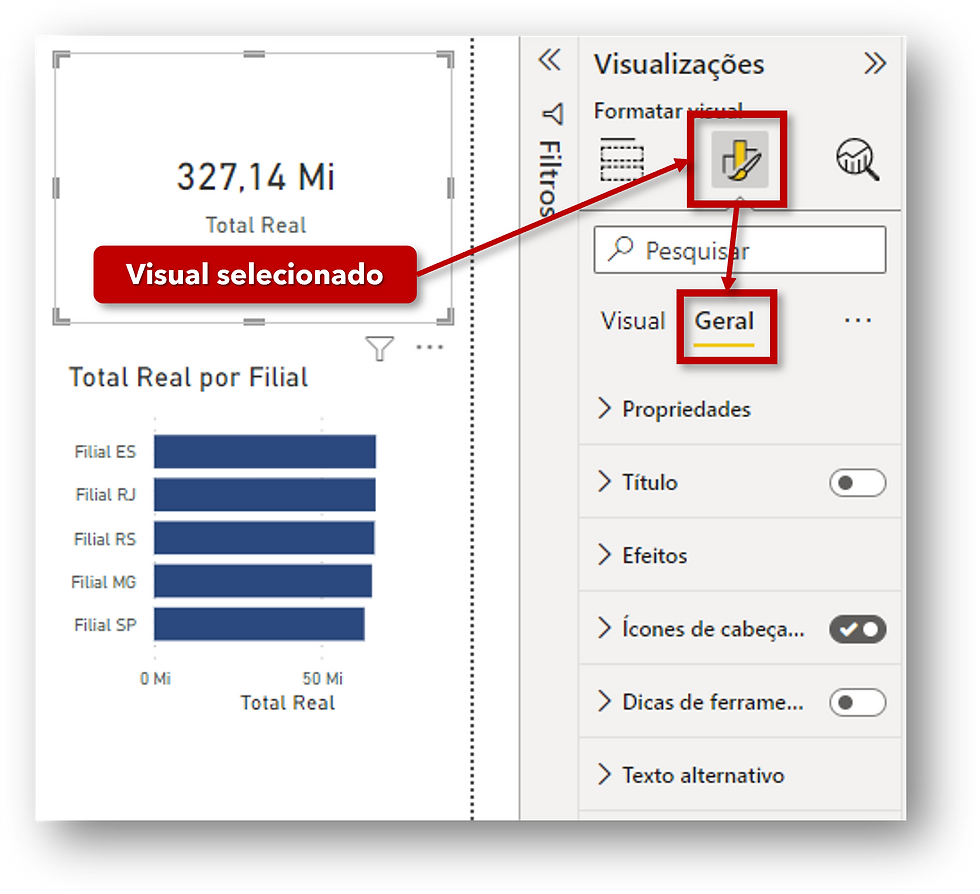Select the 327,14 Mi card value
The image size is (980, 894).
[256, 177]
